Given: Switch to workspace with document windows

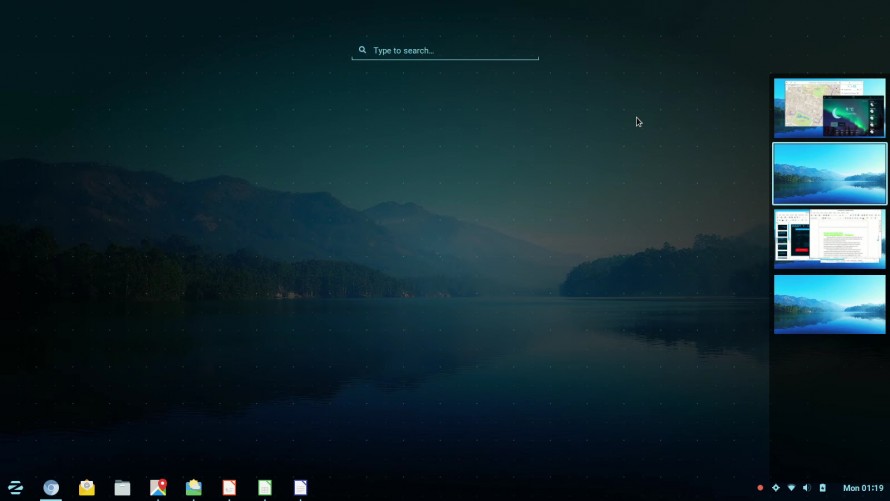Looking at the screenshot, I should point(829,239).
